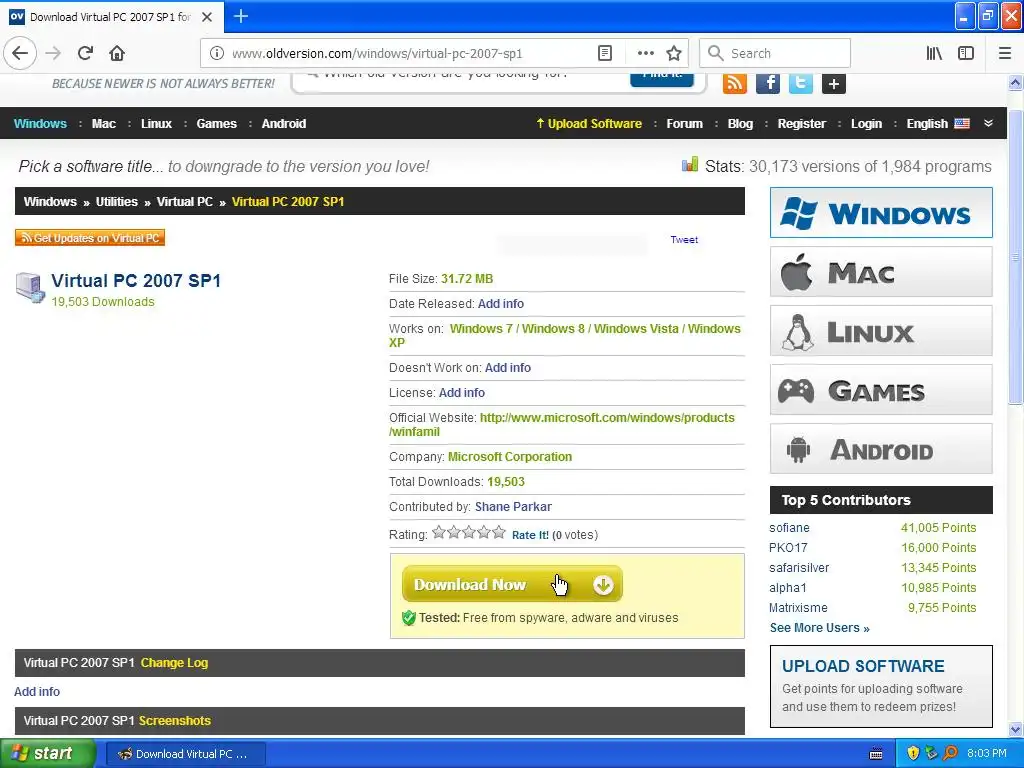Click the orange RSS feed icon

(735, 83)
